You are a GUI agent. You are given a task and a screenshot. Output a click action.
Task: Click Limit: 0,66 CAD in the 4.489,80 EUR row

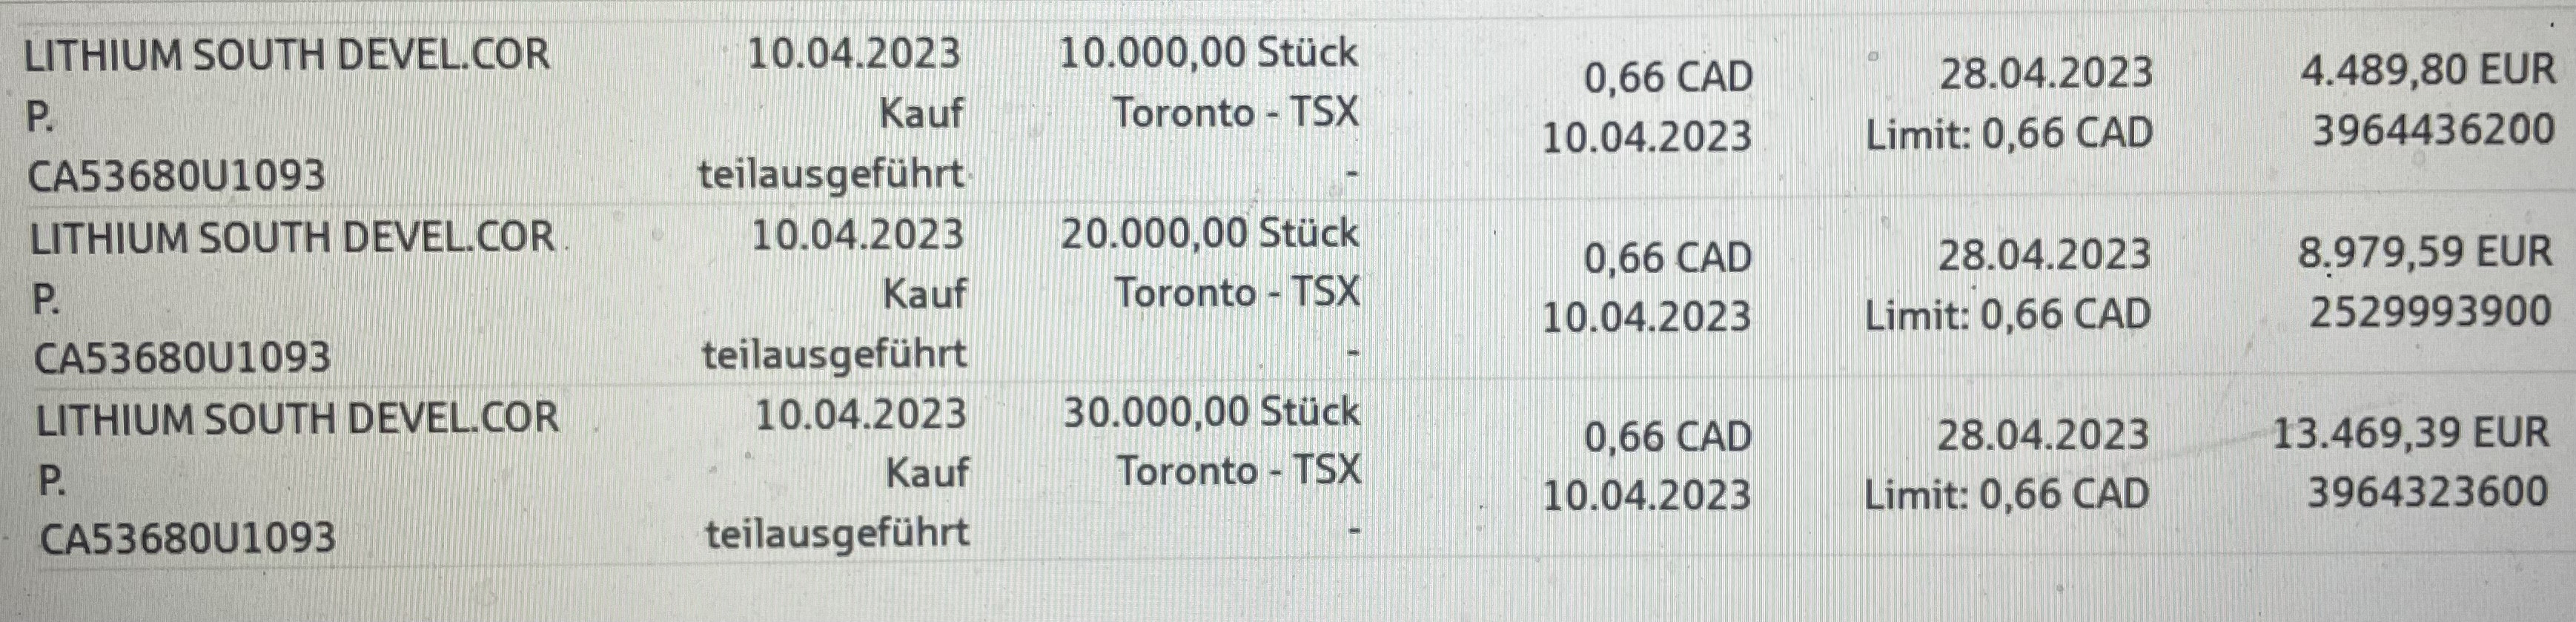tap(2008, 134)
